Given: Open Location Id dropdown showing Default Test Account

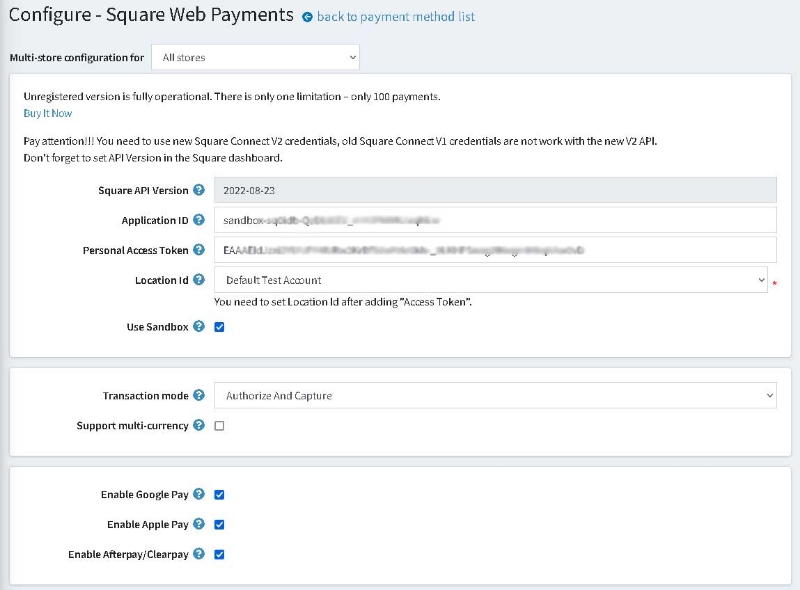Looking at the screenshot, I should pos(491,280).
